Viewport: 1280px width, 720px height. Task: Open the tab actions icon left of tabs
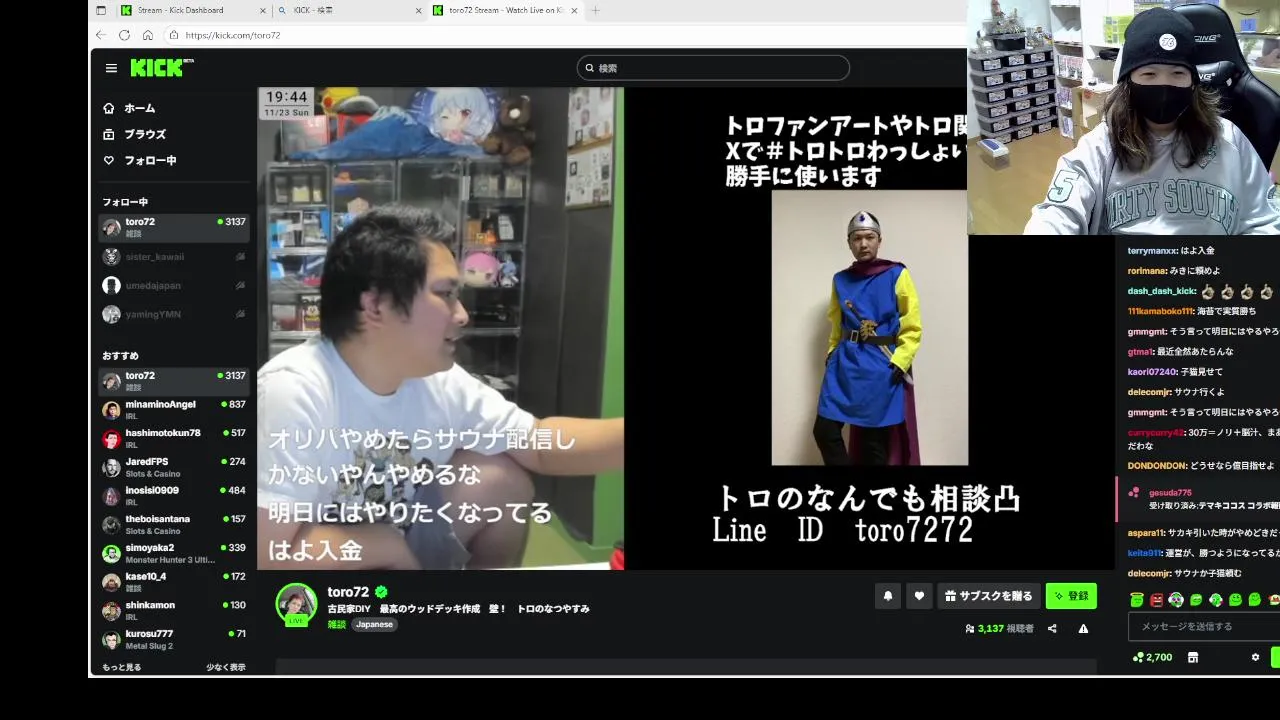pyautogui.click(x=101, y=10)
